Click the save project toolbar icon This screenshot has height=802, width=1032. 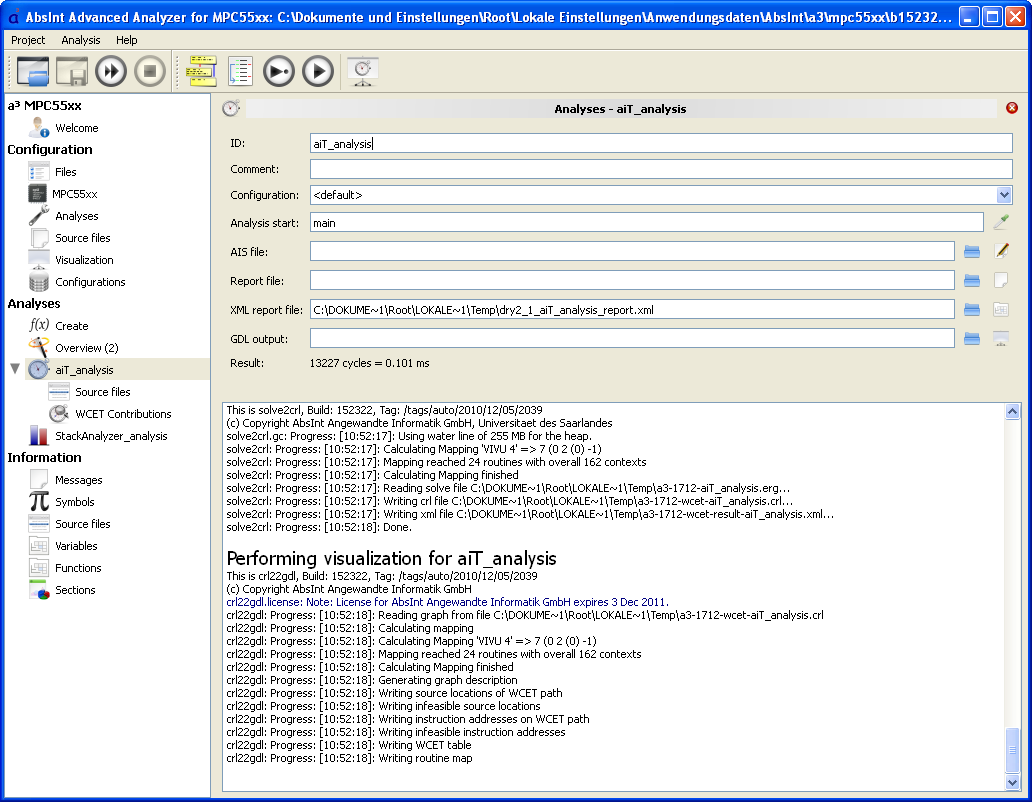point(72,71)
